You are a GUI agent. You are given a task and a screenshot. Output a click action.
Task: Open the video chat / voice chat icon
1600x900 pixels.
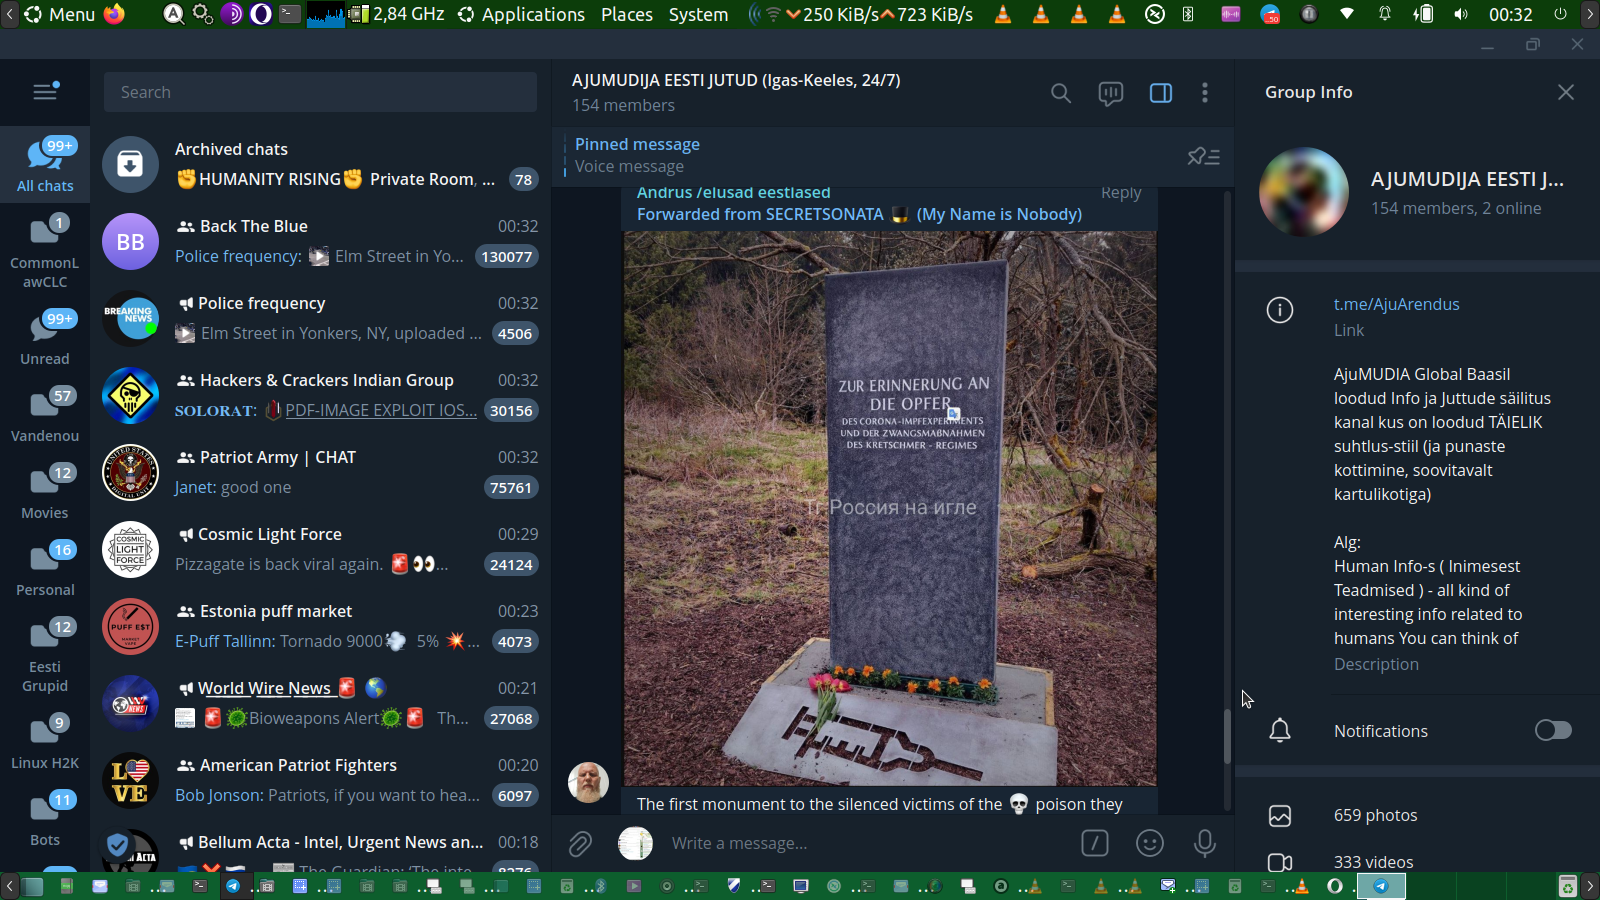[1111, 93]
